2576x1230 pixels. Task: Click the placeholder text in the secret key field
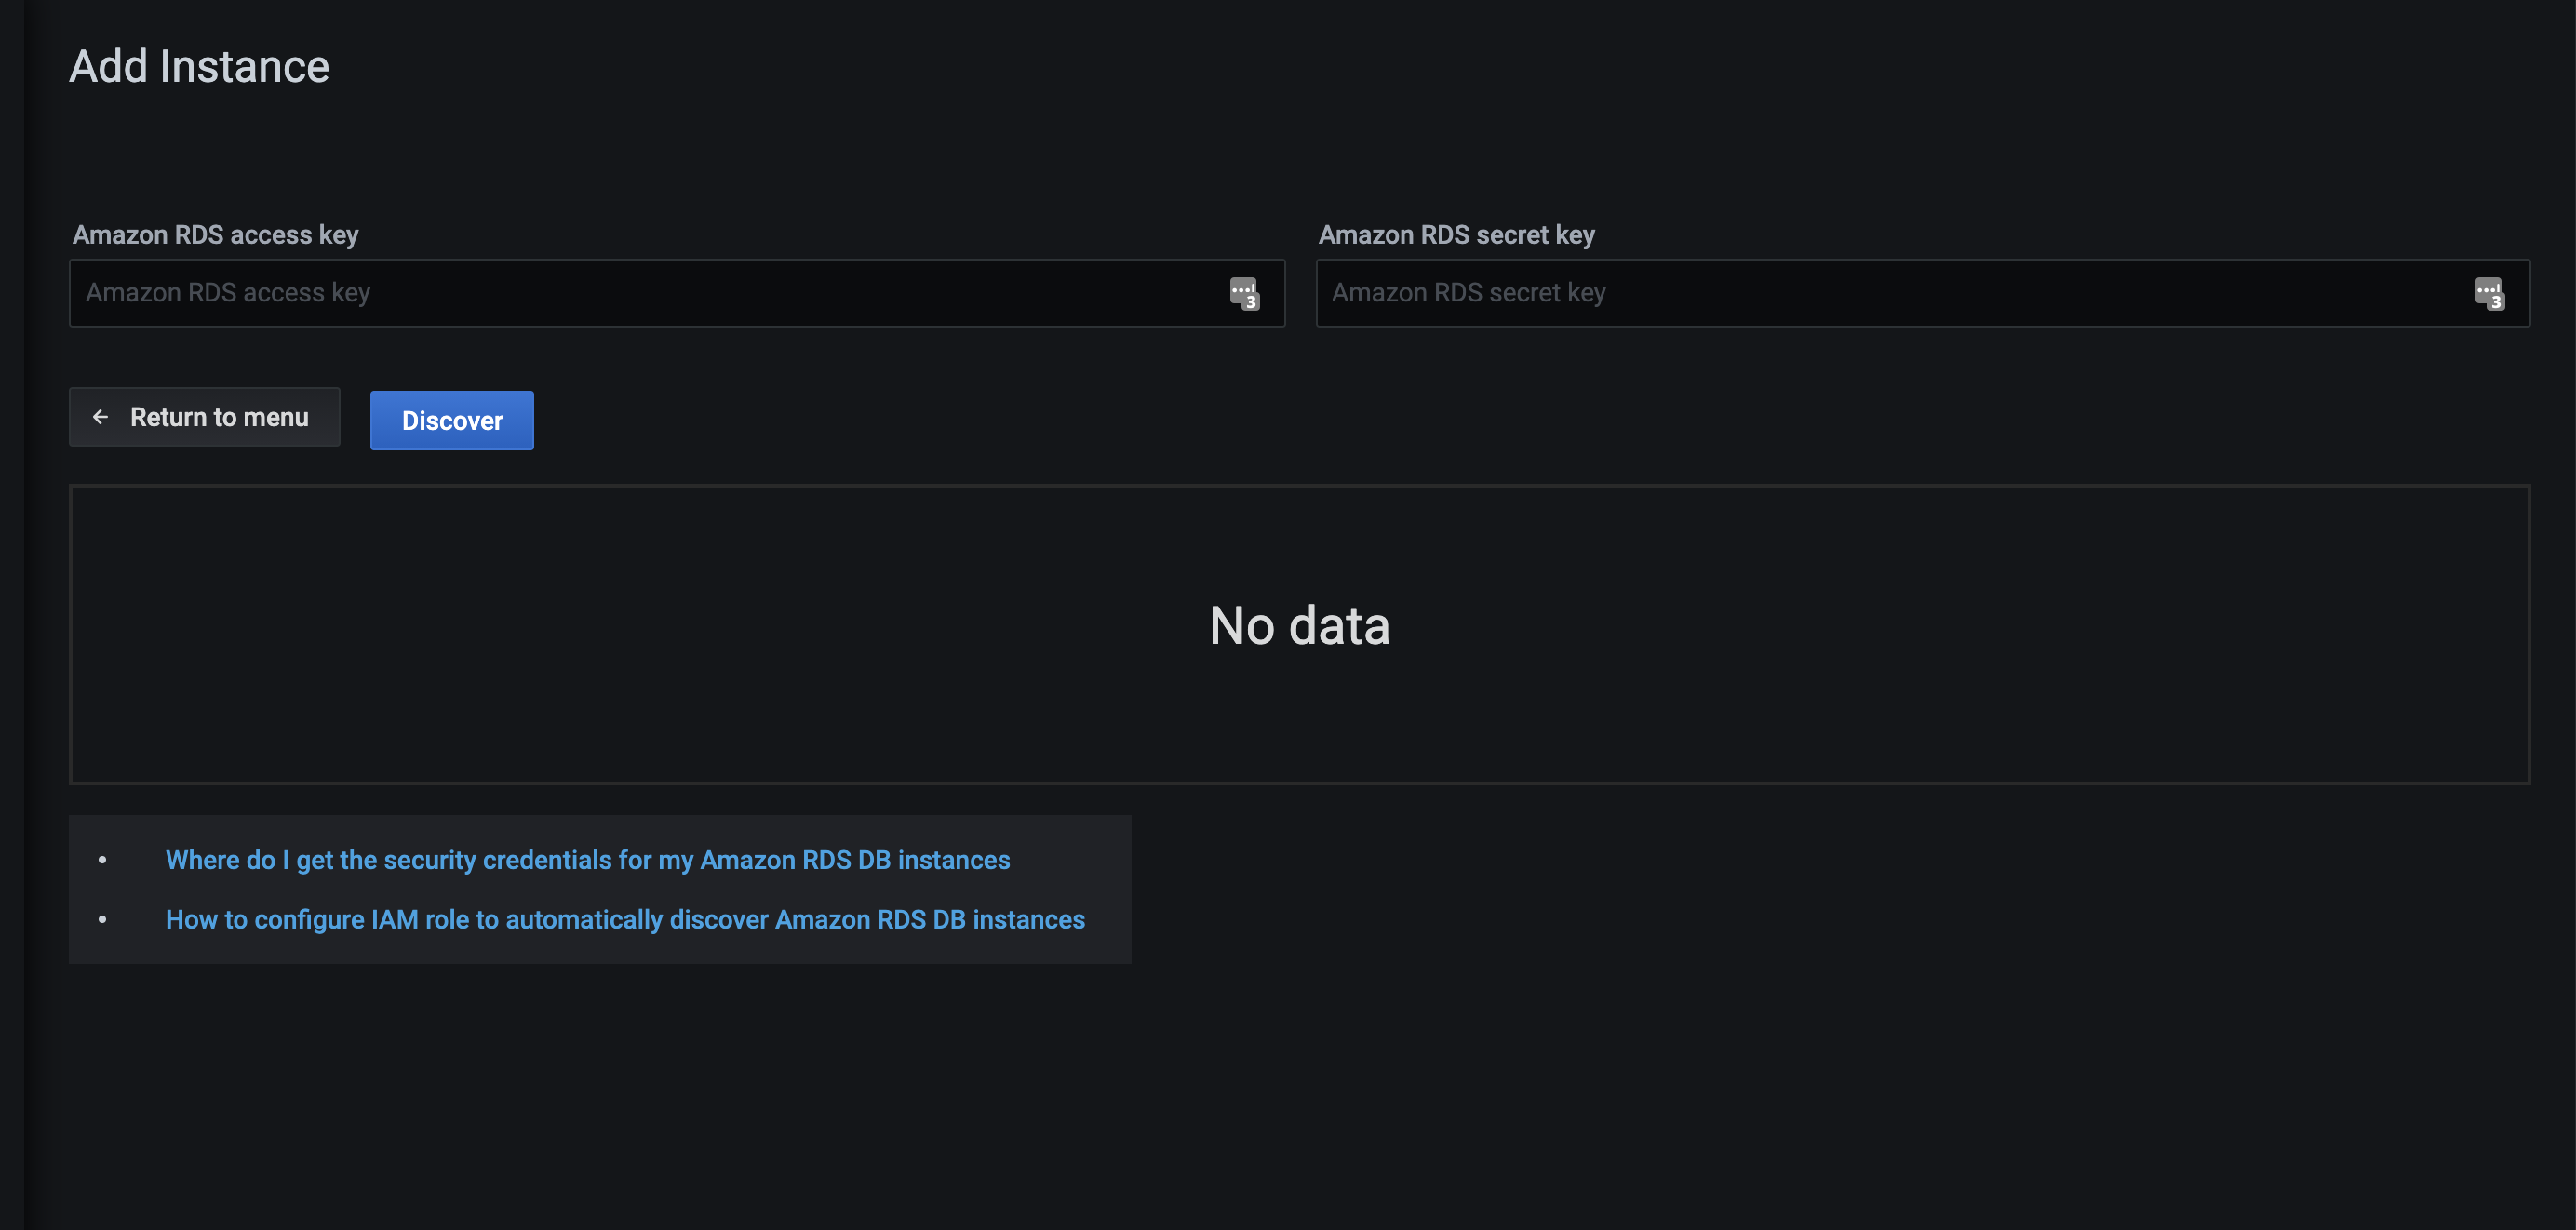pyautogui.click(x=1468, y=293)
